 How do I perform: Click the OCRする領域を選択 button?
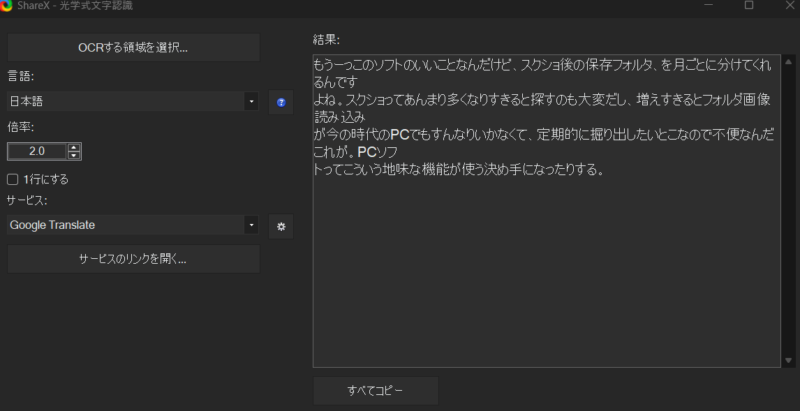coord(133,47)
